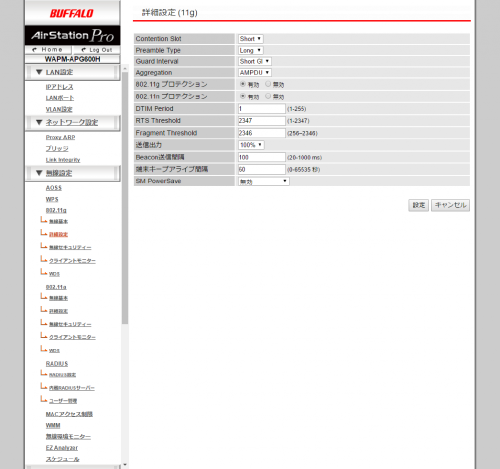The height and width of the screenshot is (469, 500).
Task: Enable 802.11g プロテクション 有効 radio
Action: coord(243,84)
